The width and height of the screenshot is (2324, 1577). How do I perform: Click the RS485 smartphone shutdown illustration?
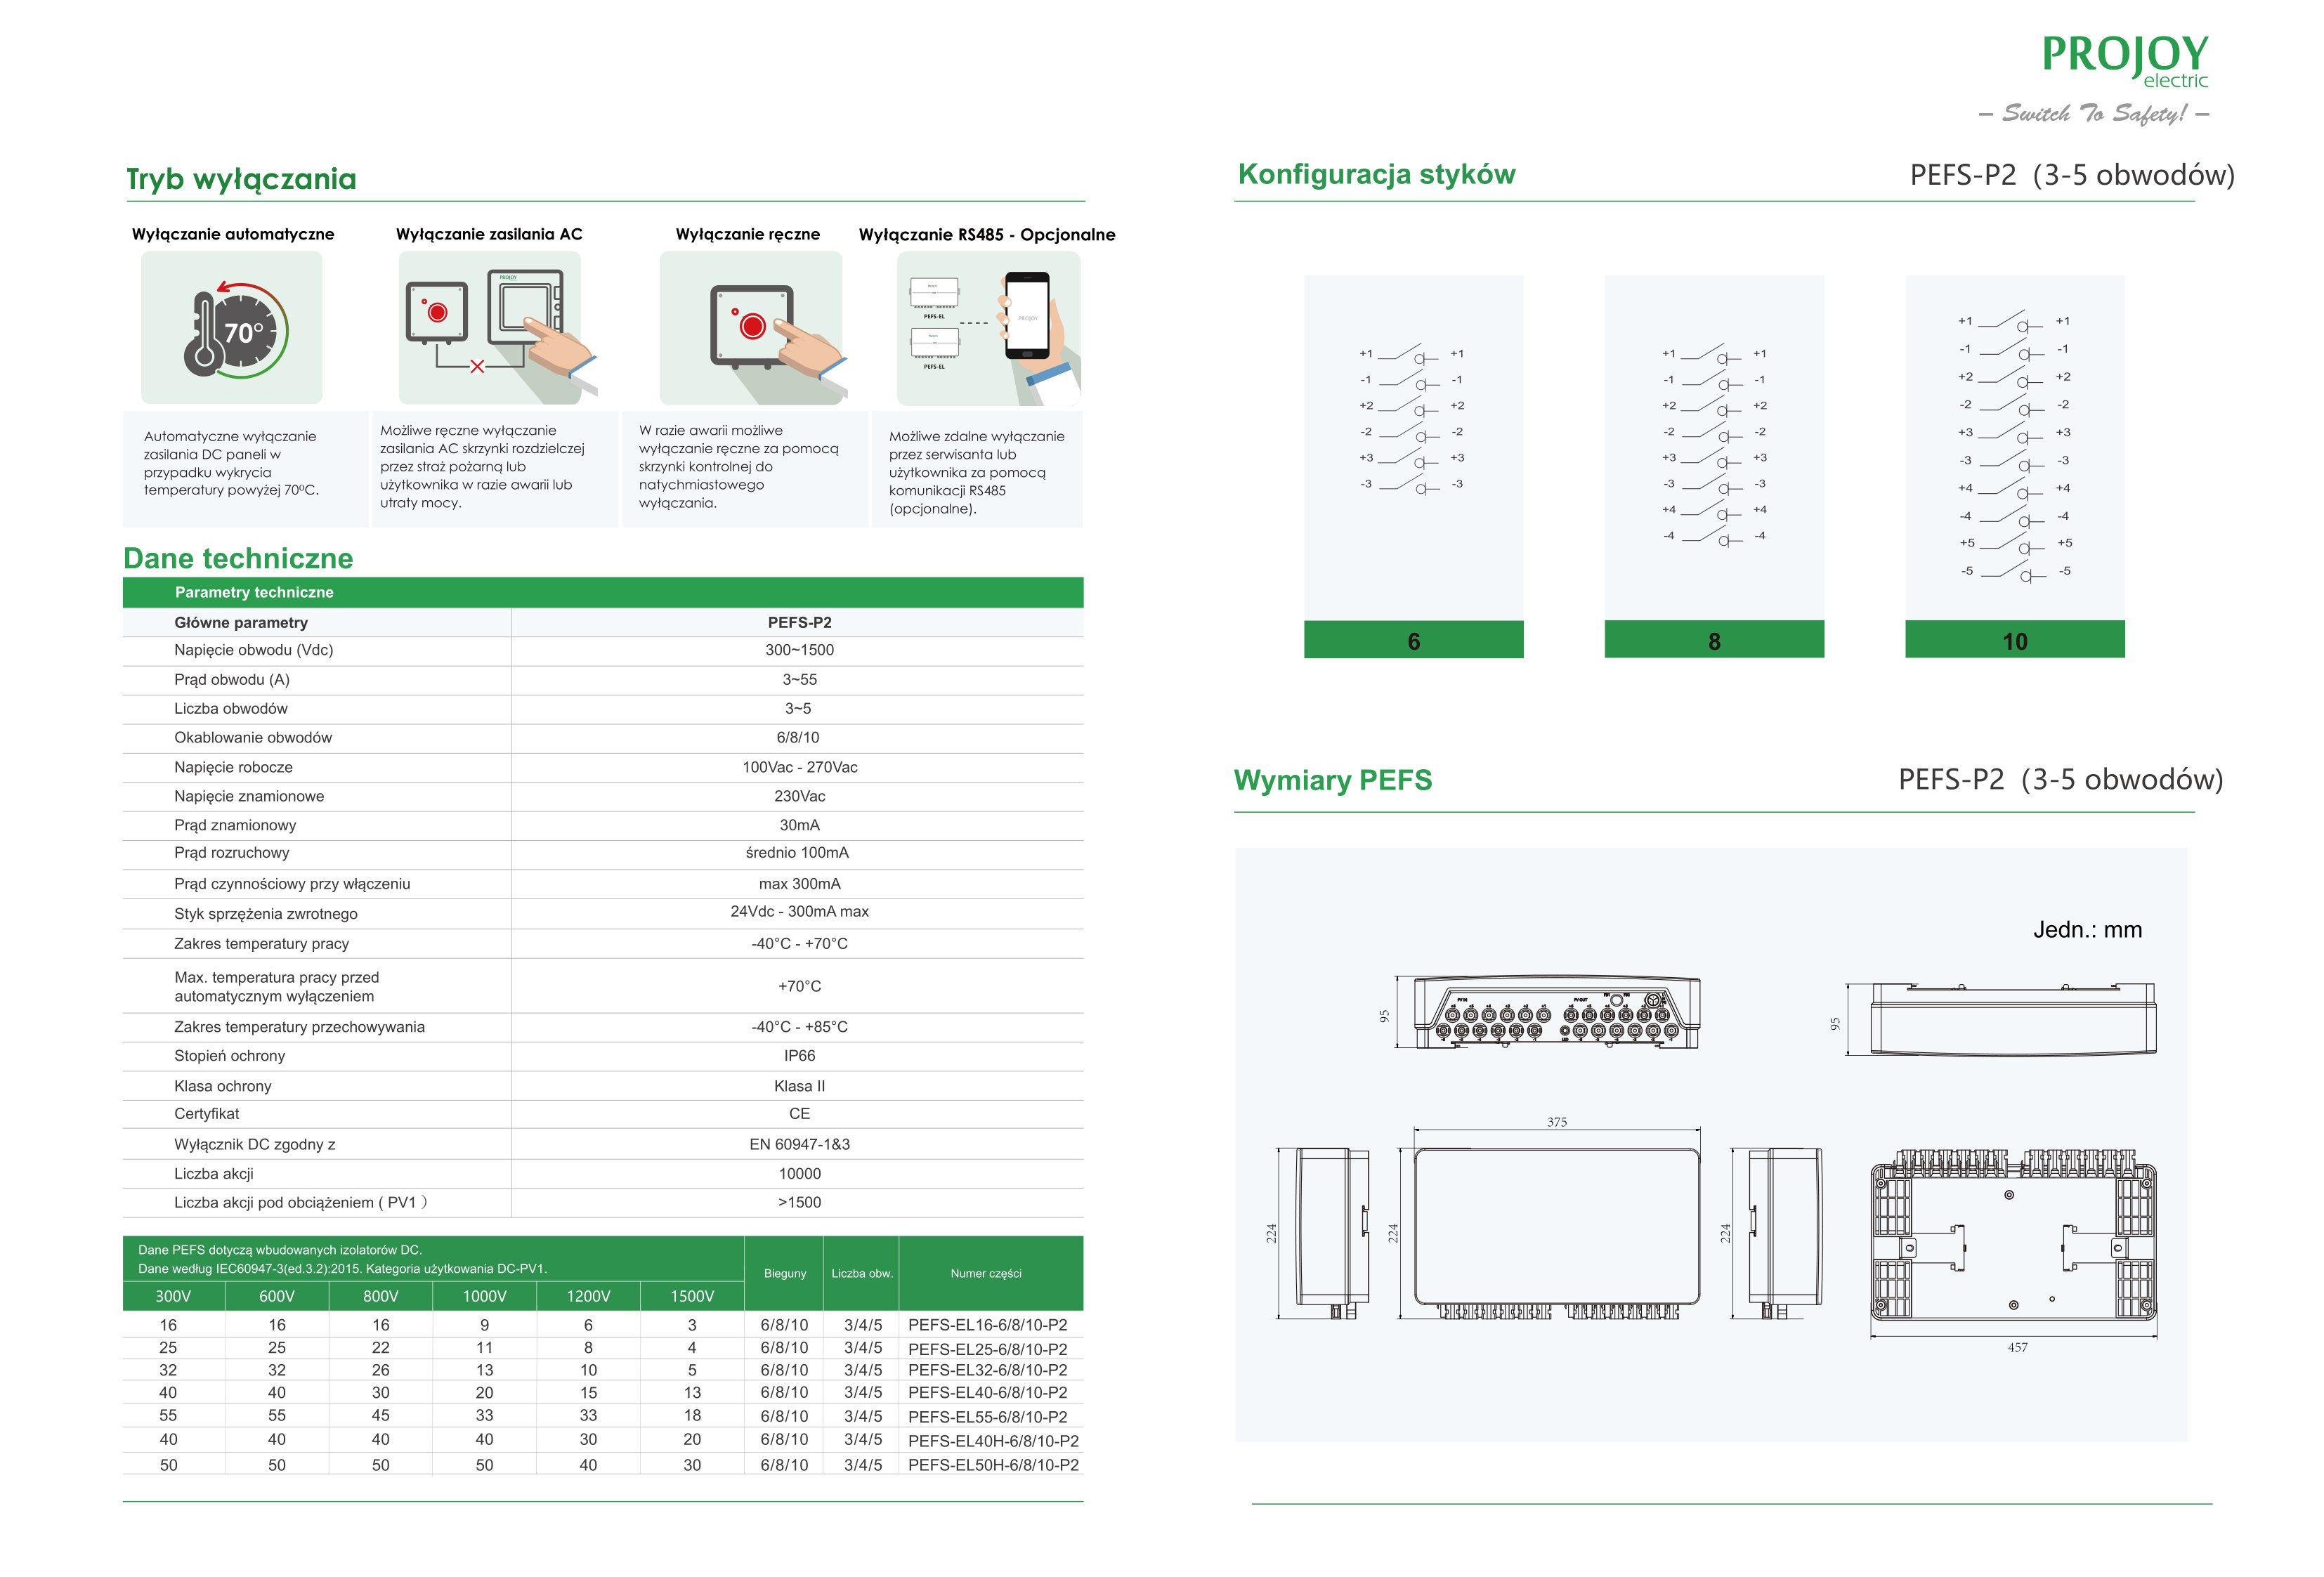988,327
